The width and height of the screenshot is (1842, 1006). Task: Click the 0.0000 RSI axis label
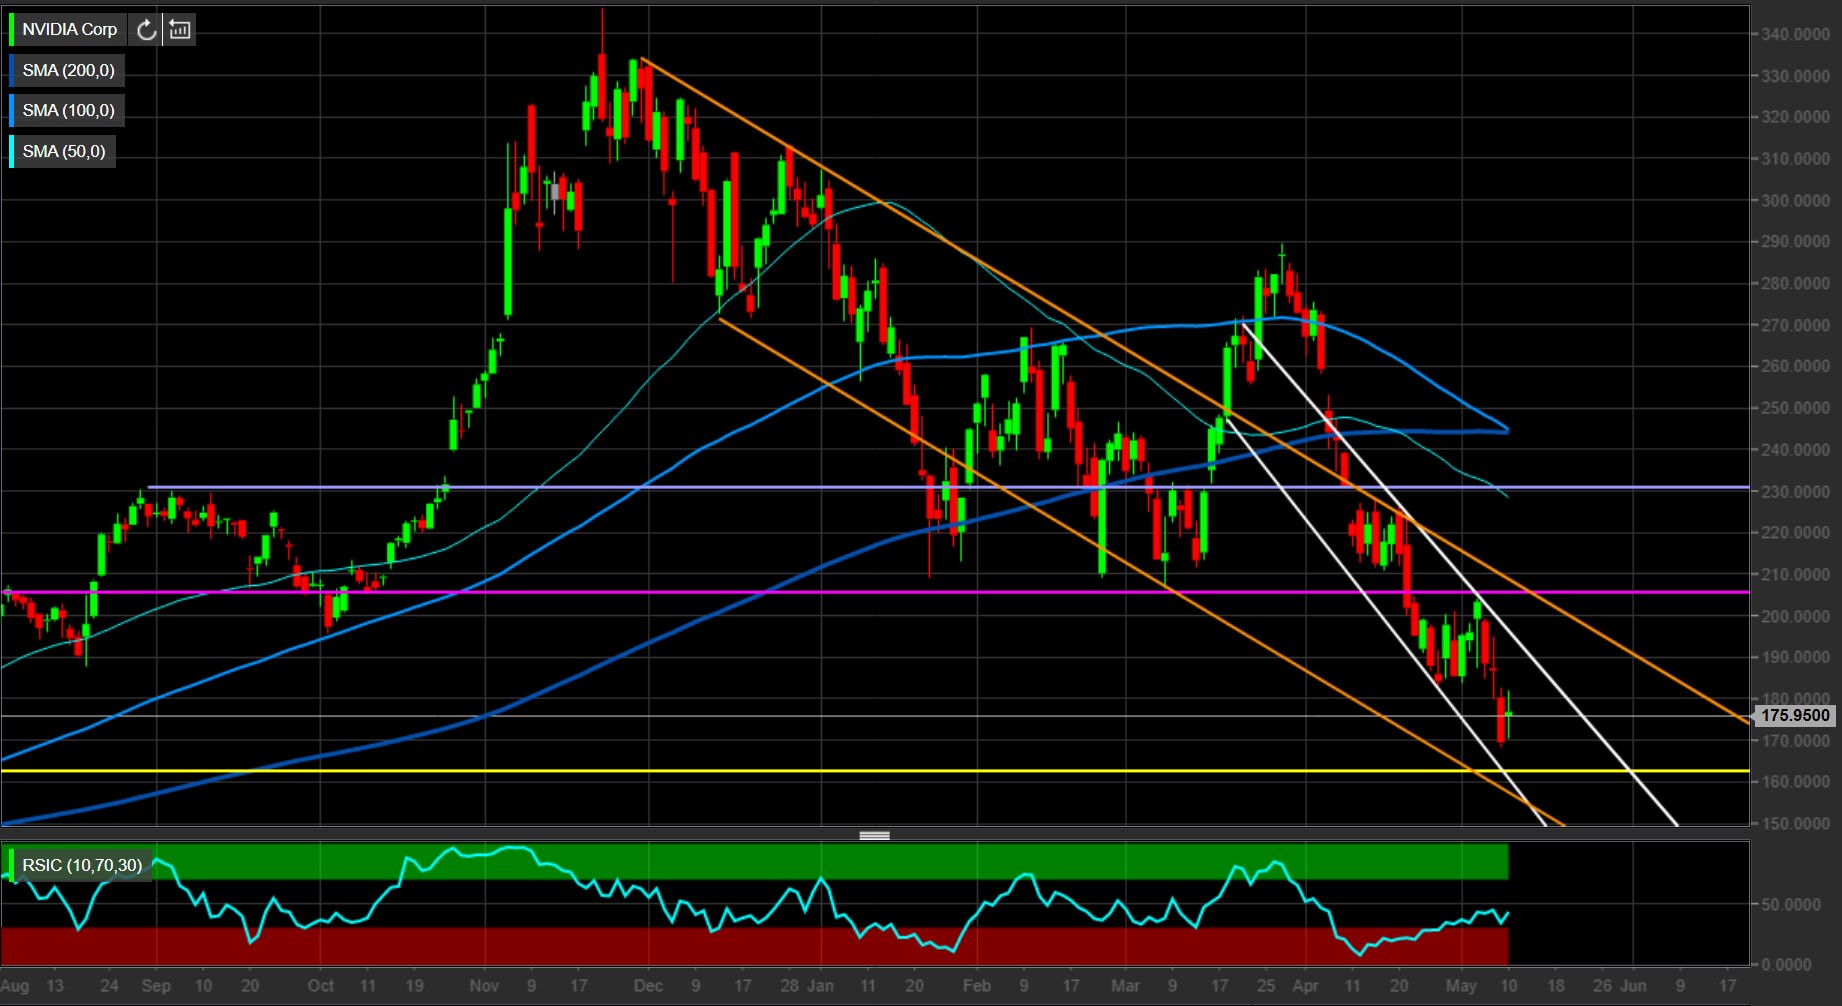click(1788, 964)
